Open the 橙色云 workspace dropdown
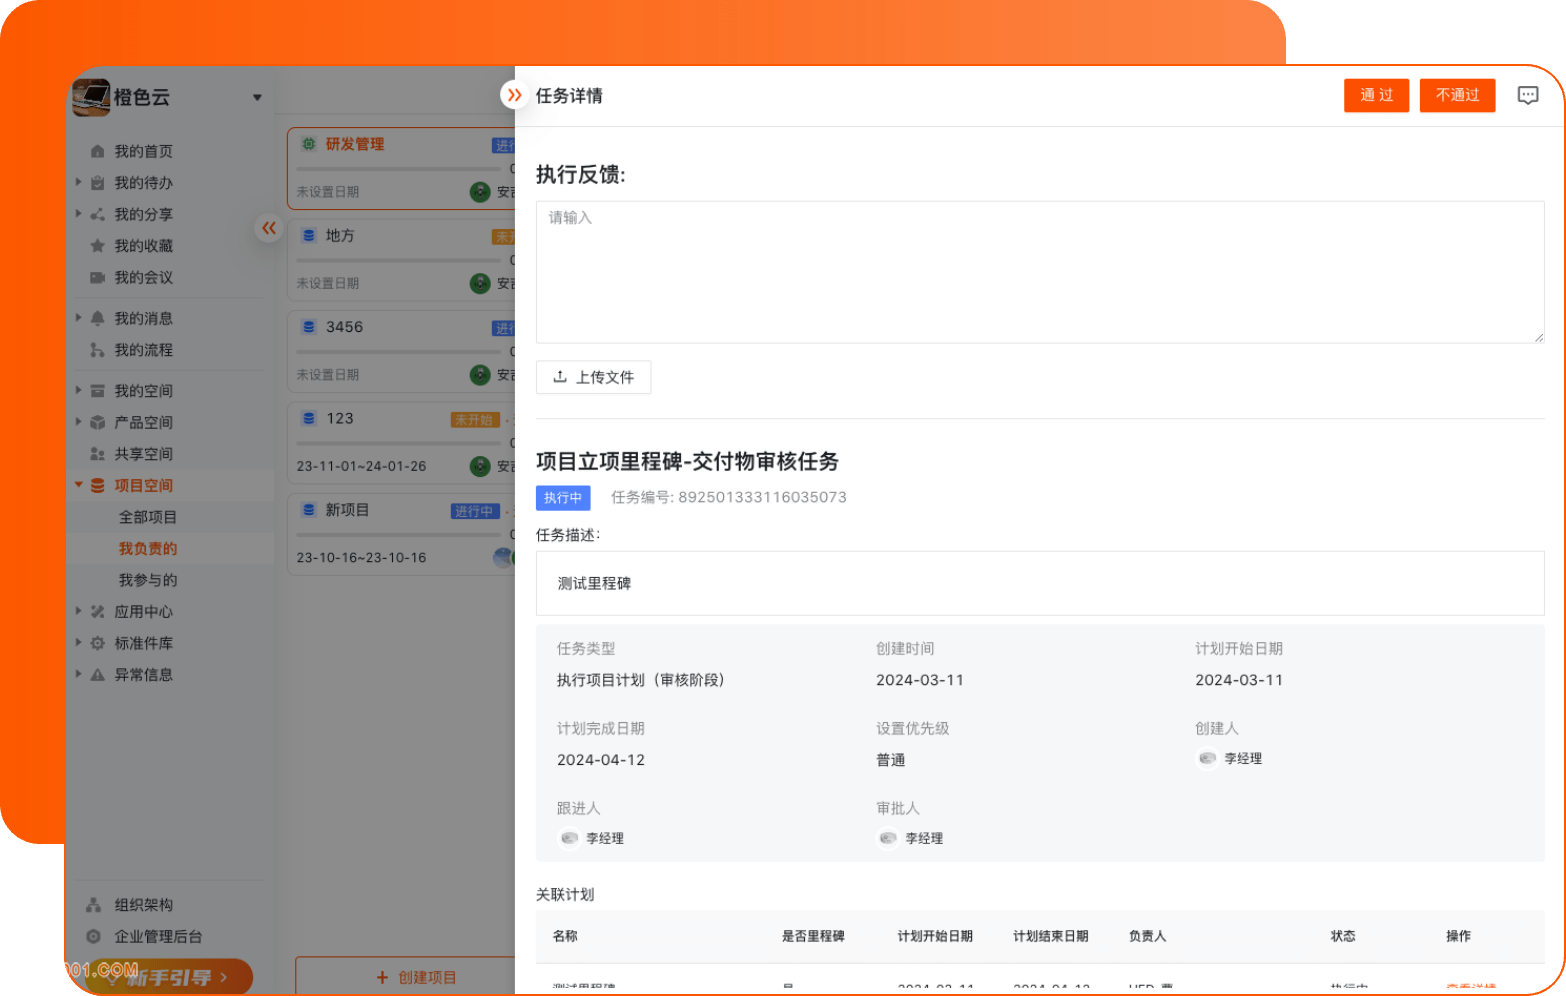Screen dimensions: 1566x996 257,97
